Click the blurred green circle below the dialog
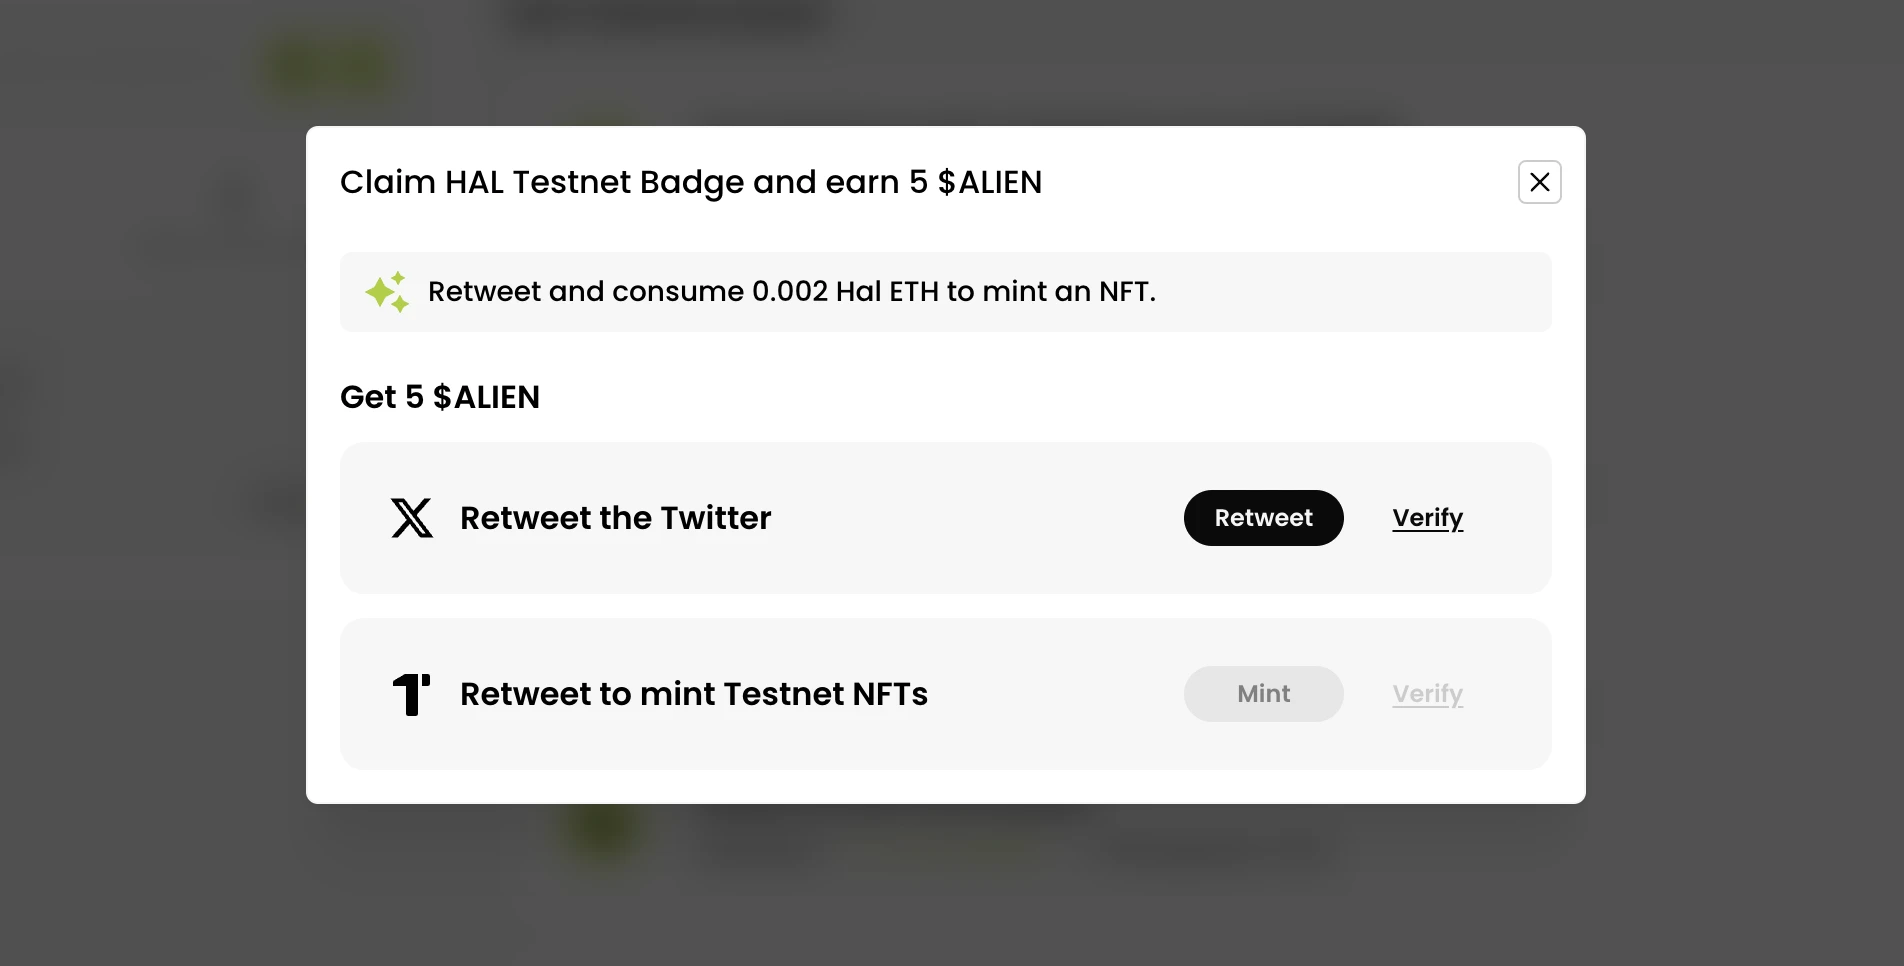The image size is (1904, 966). click(x=603, y=828)
